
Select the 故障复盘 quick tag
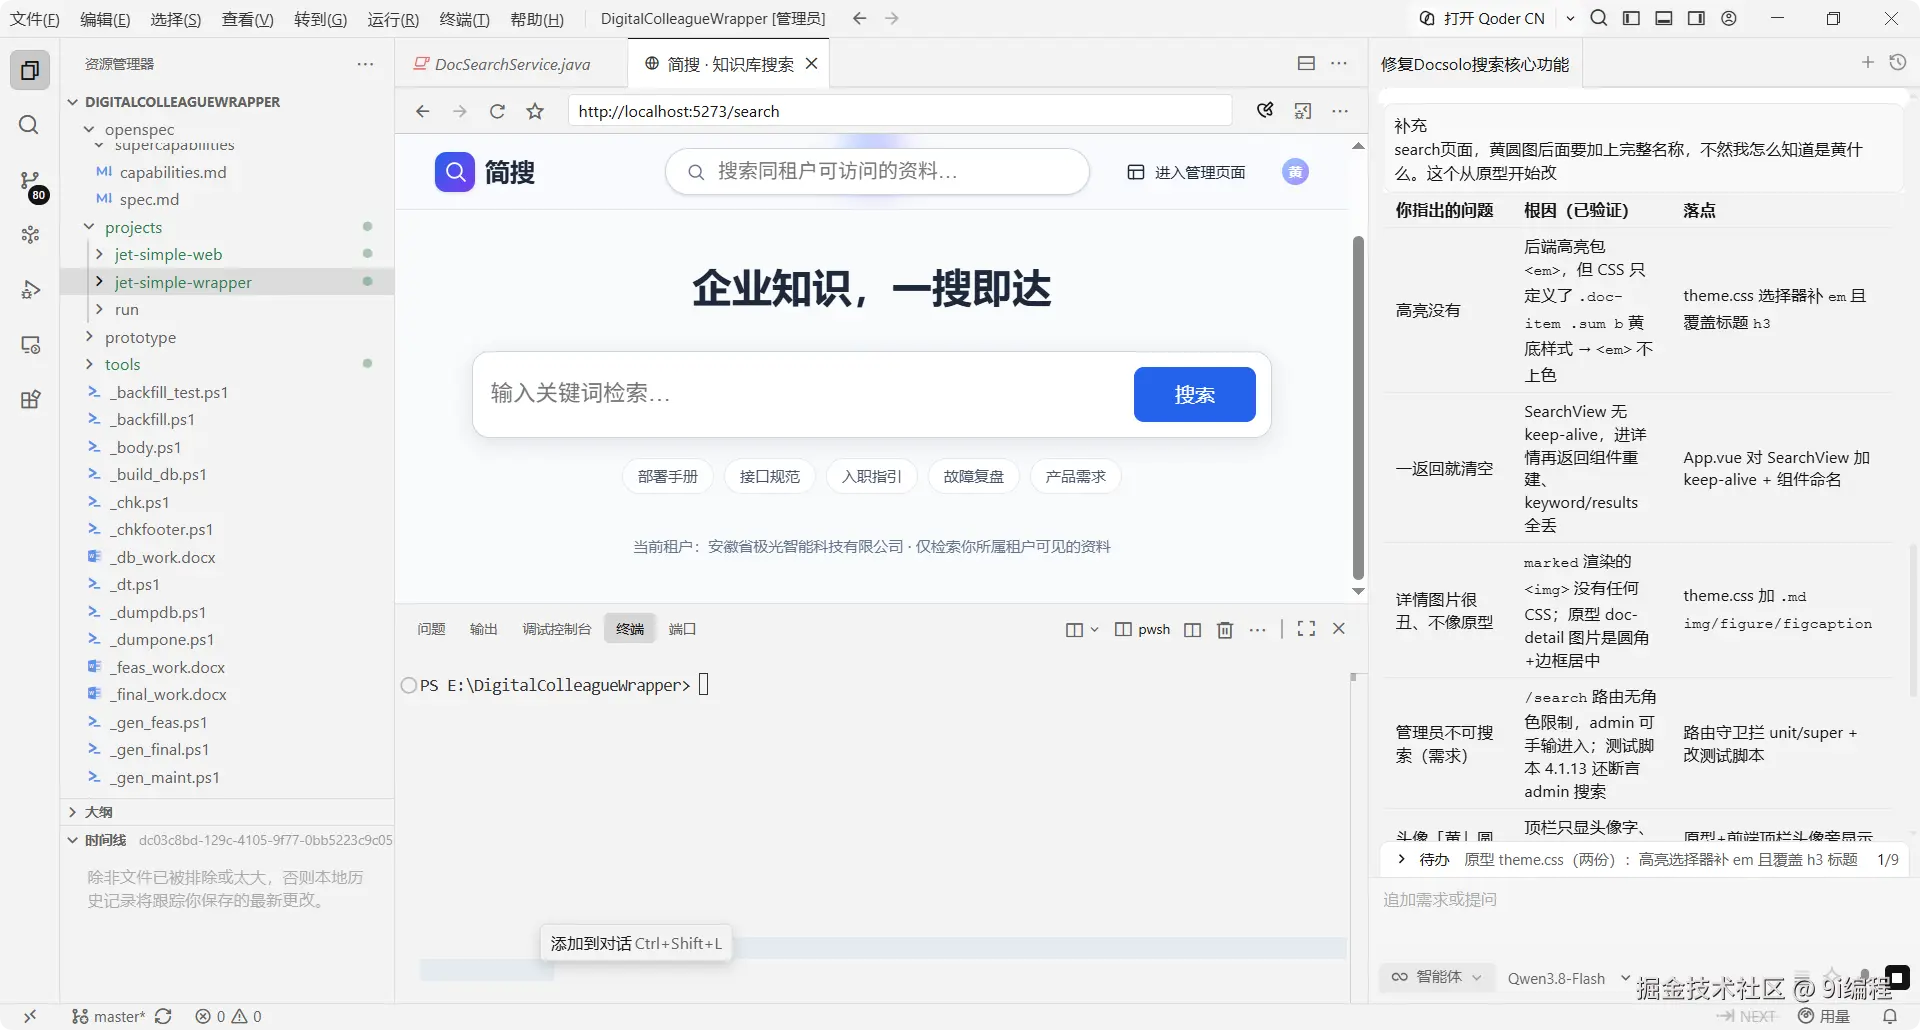(973, 477)
